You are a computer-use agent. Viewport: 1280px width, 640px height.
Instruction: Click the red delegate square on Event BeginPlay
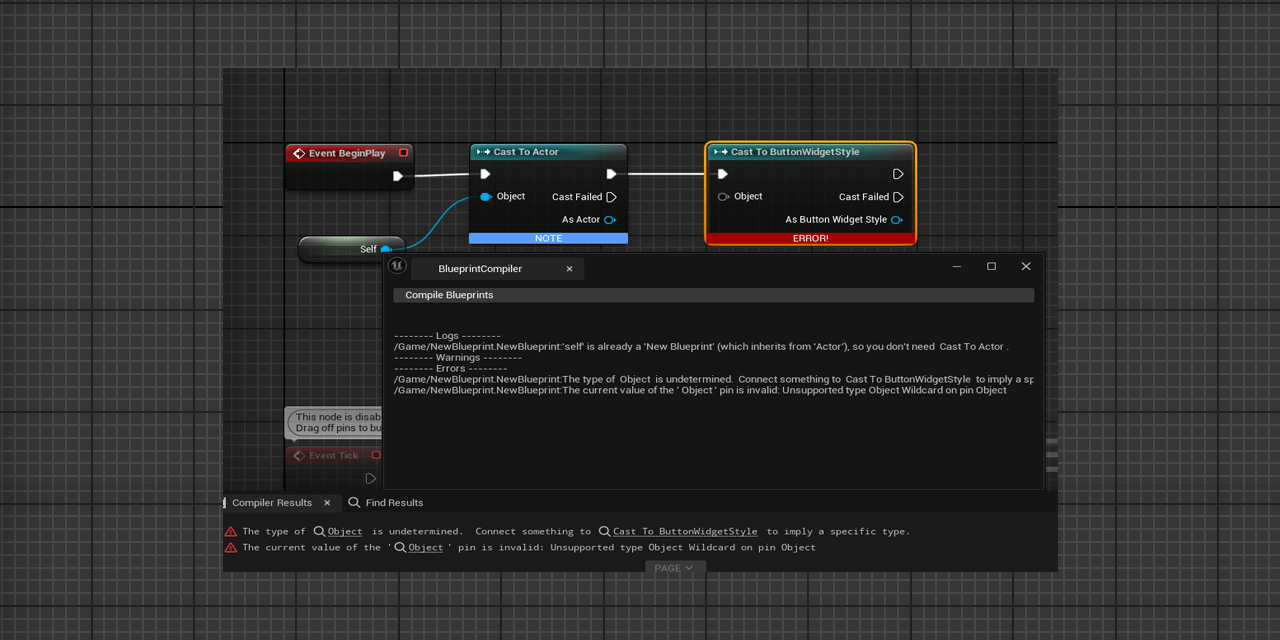[403, 152]
